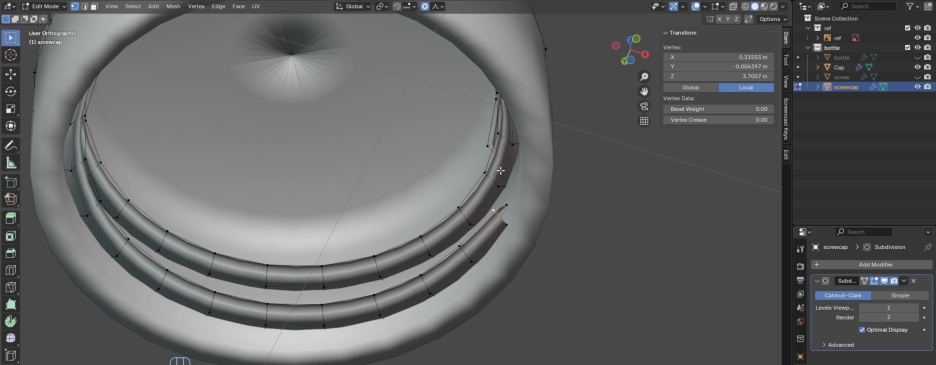Viewport: 936px width, 365px height.
Task: Activate the Bevel tool
Action: [x=10, y=253]
